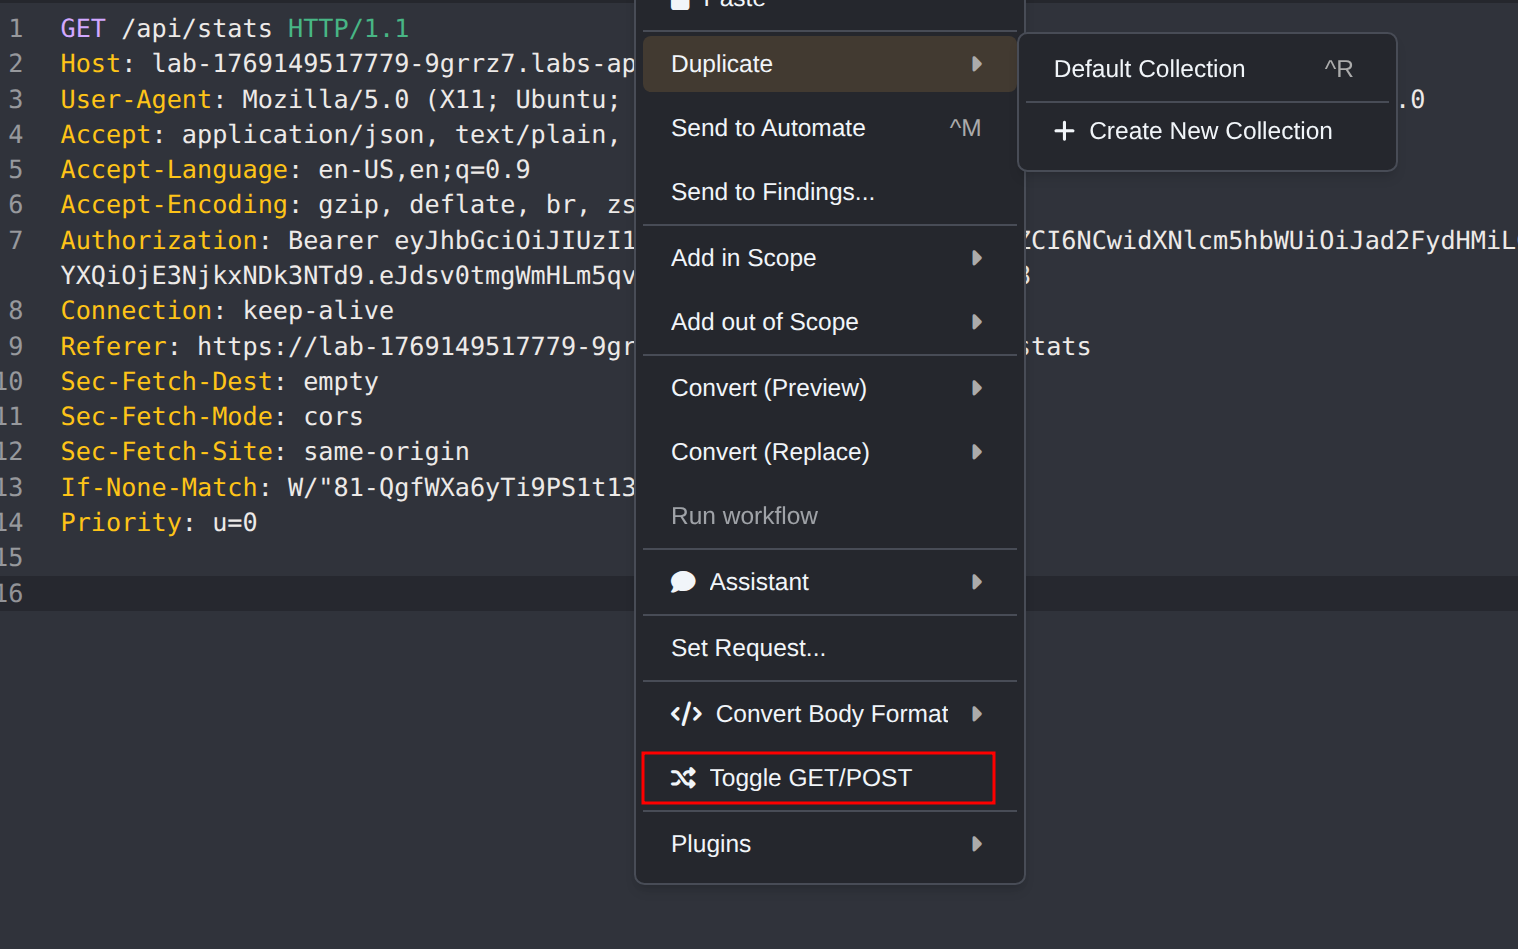Click the GET method in request line
The image size is (1518, 949).
coord(83,28)
